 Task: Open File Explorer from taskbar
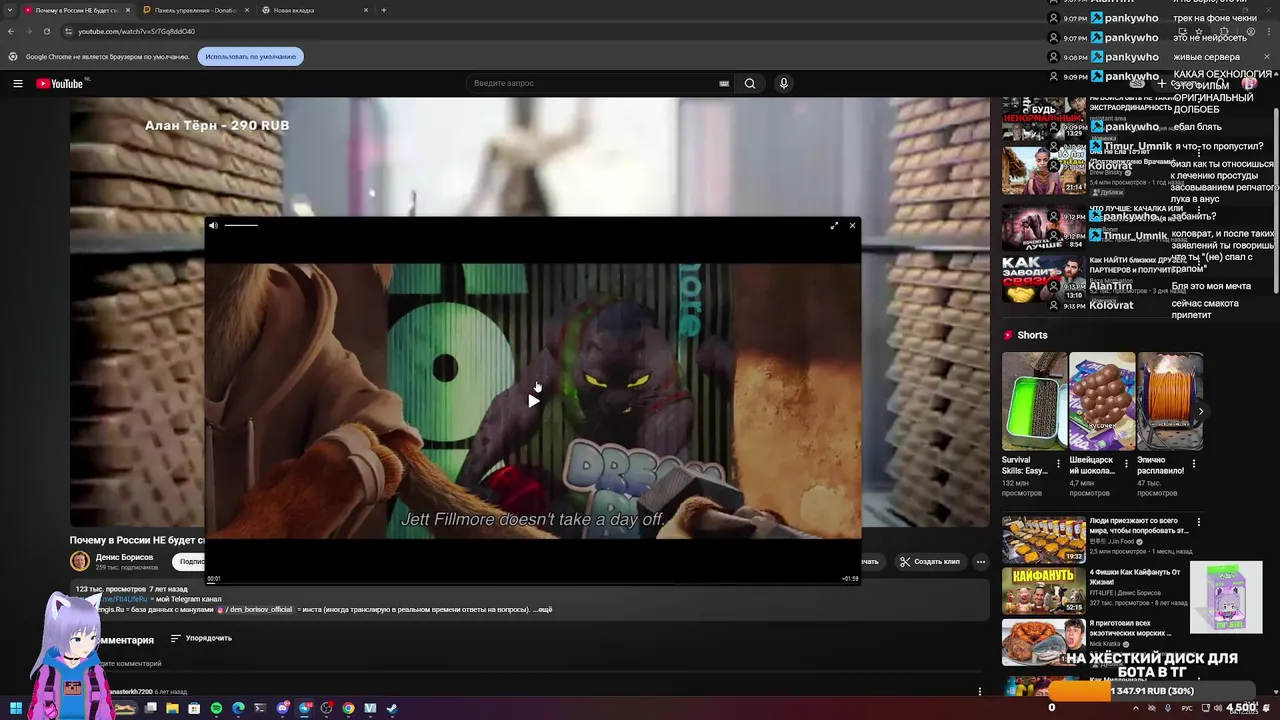[172, 708]
